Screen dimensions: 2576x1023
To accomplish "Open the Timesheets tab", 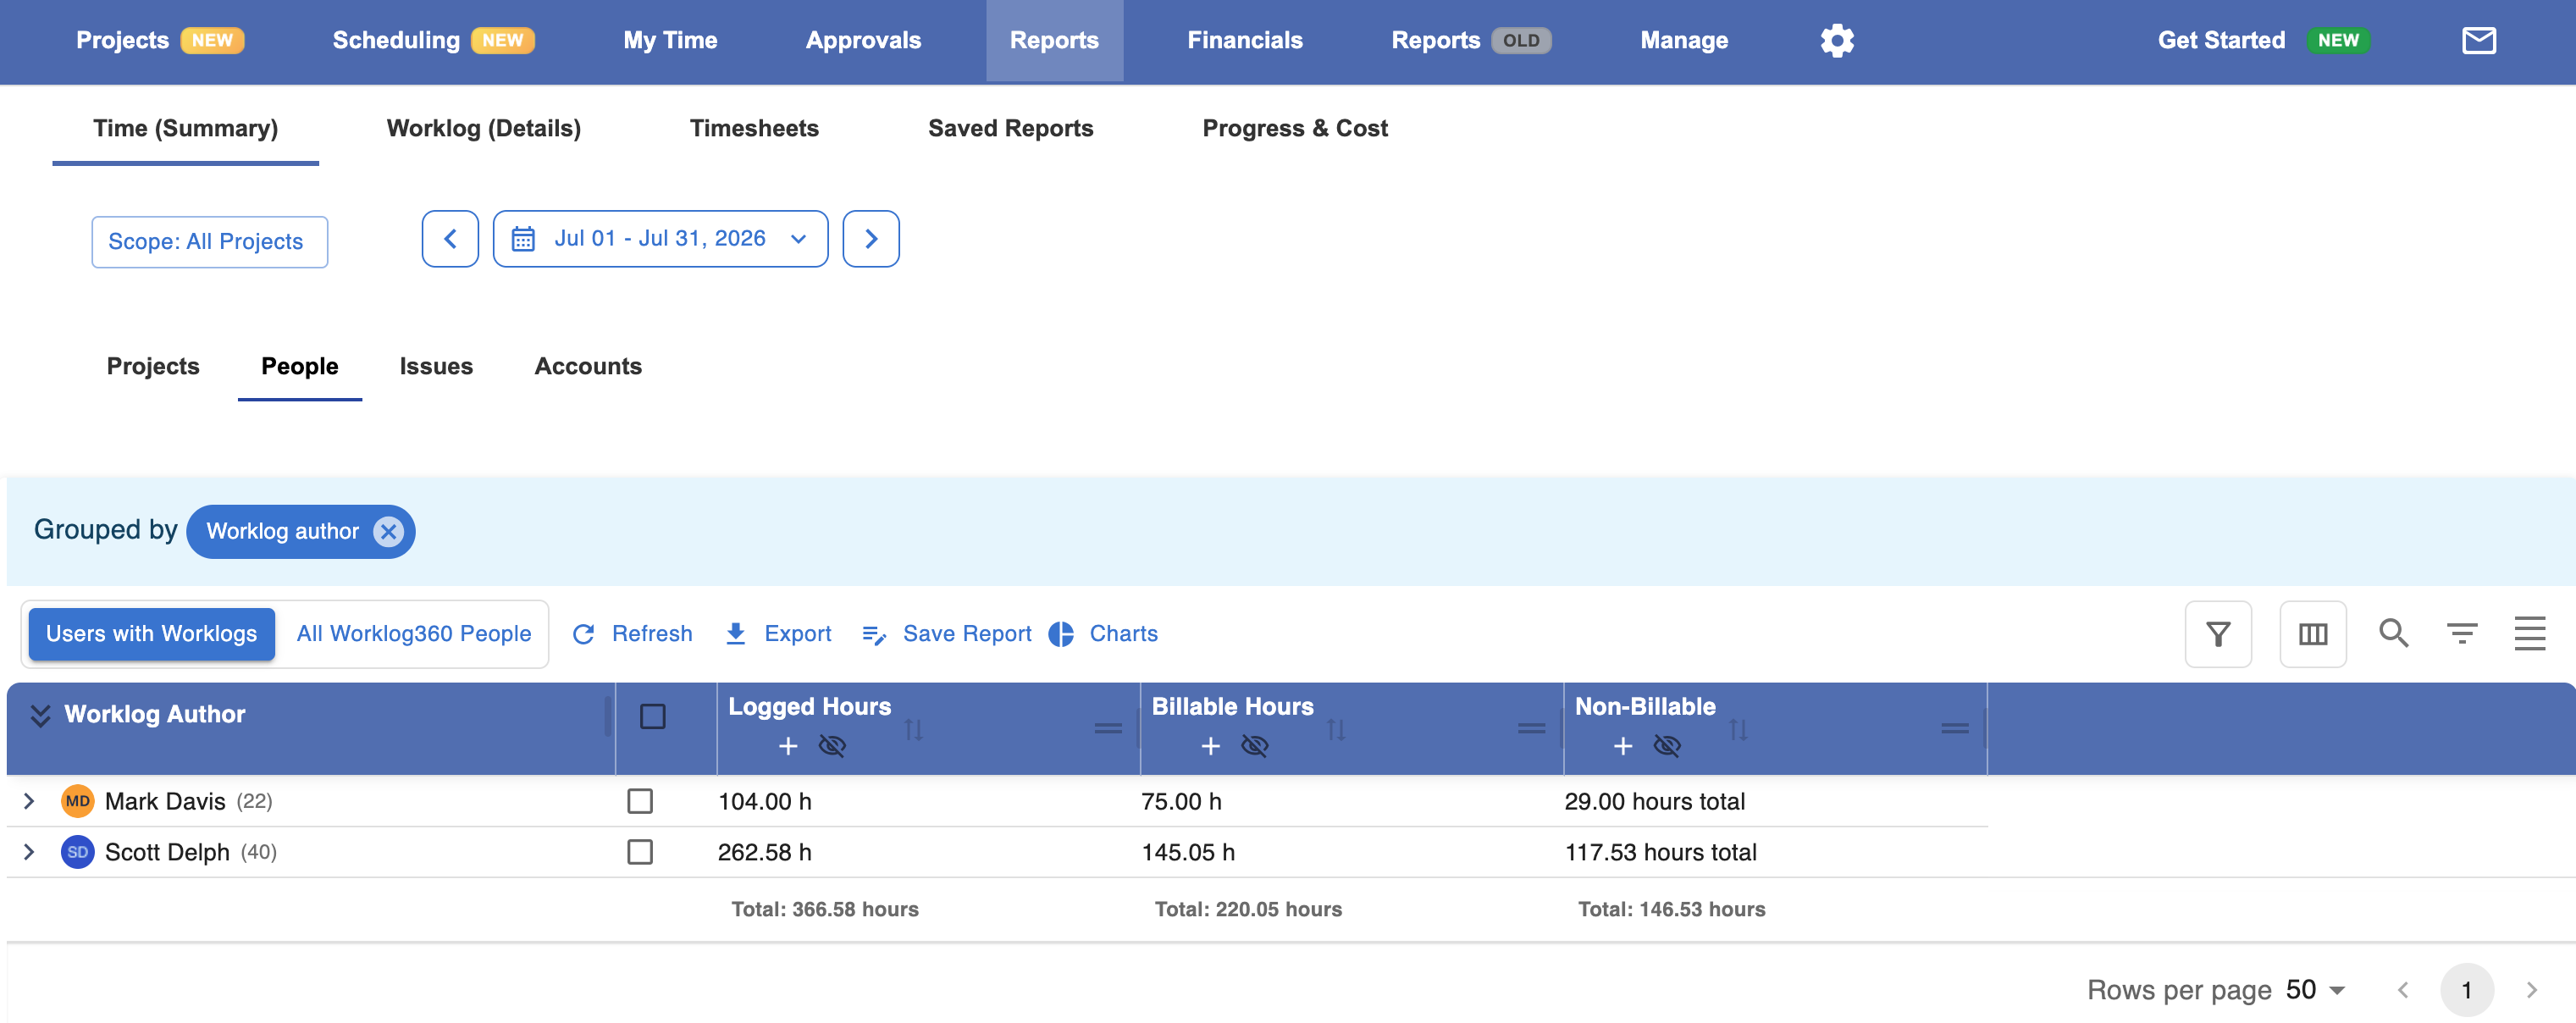I will coord(754,128).
